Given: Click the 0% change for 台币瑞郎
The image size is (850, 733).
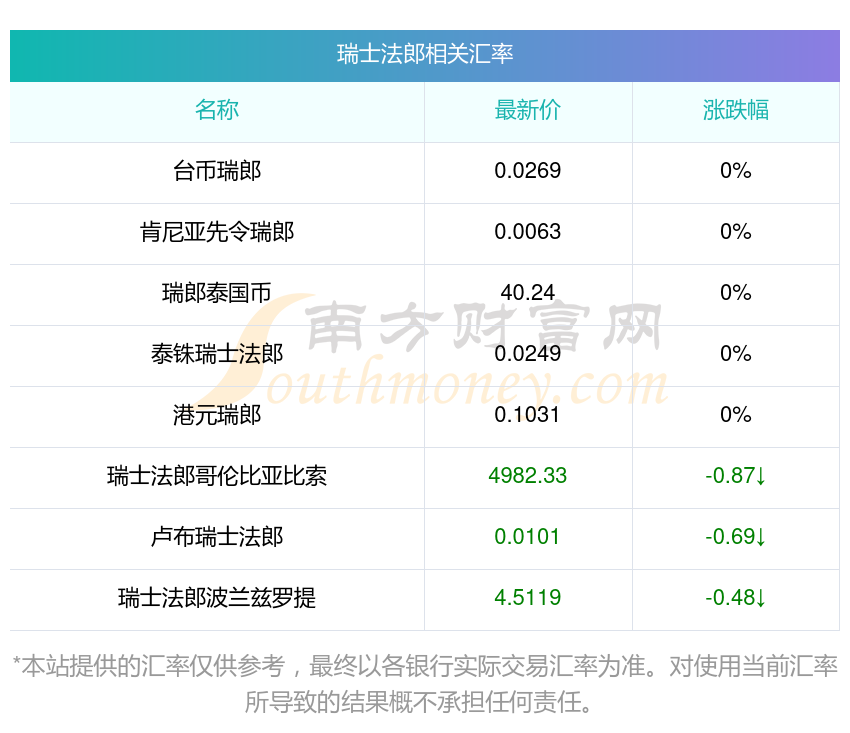Looking at the screenshot, I should (x=736, y=171).
